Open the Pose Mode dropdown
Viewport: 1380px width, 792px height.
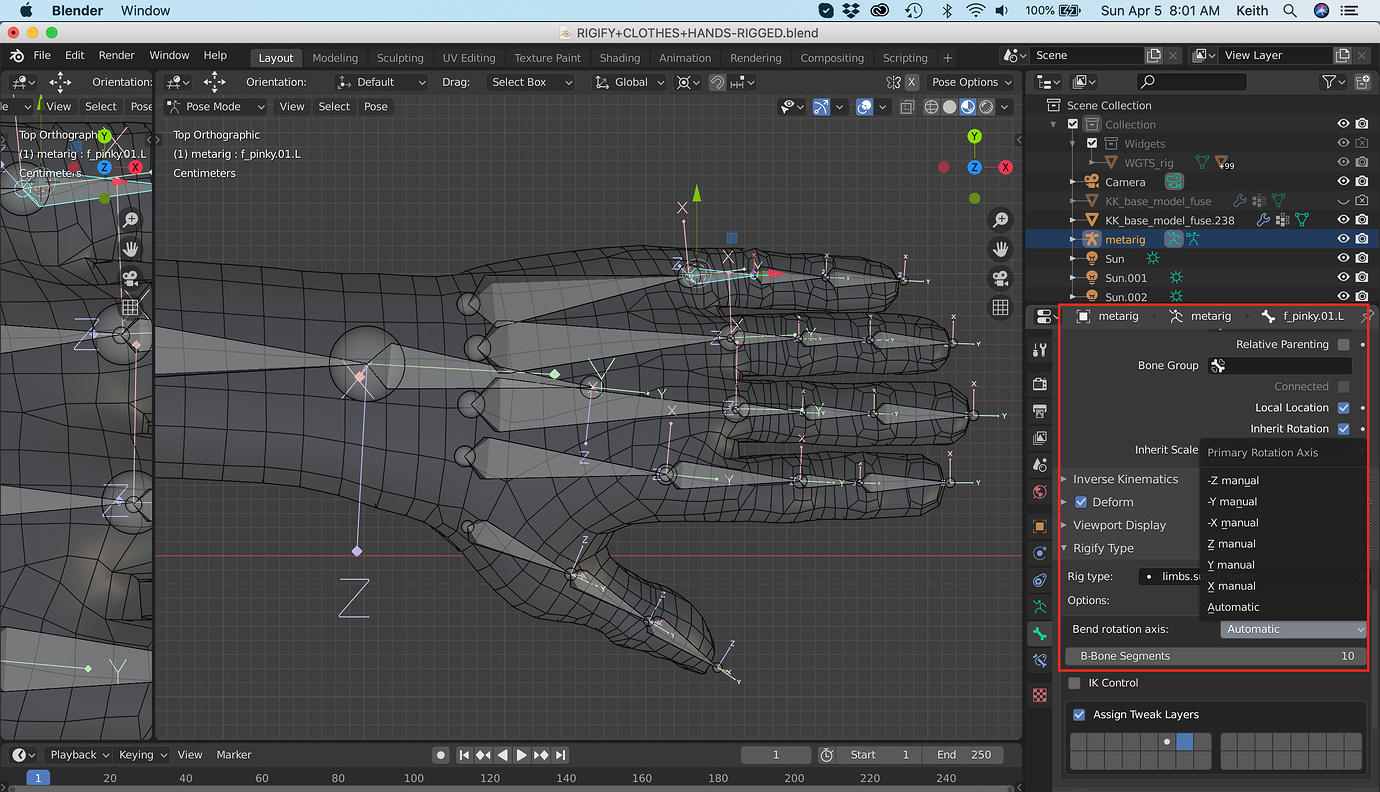click(216, 106)
